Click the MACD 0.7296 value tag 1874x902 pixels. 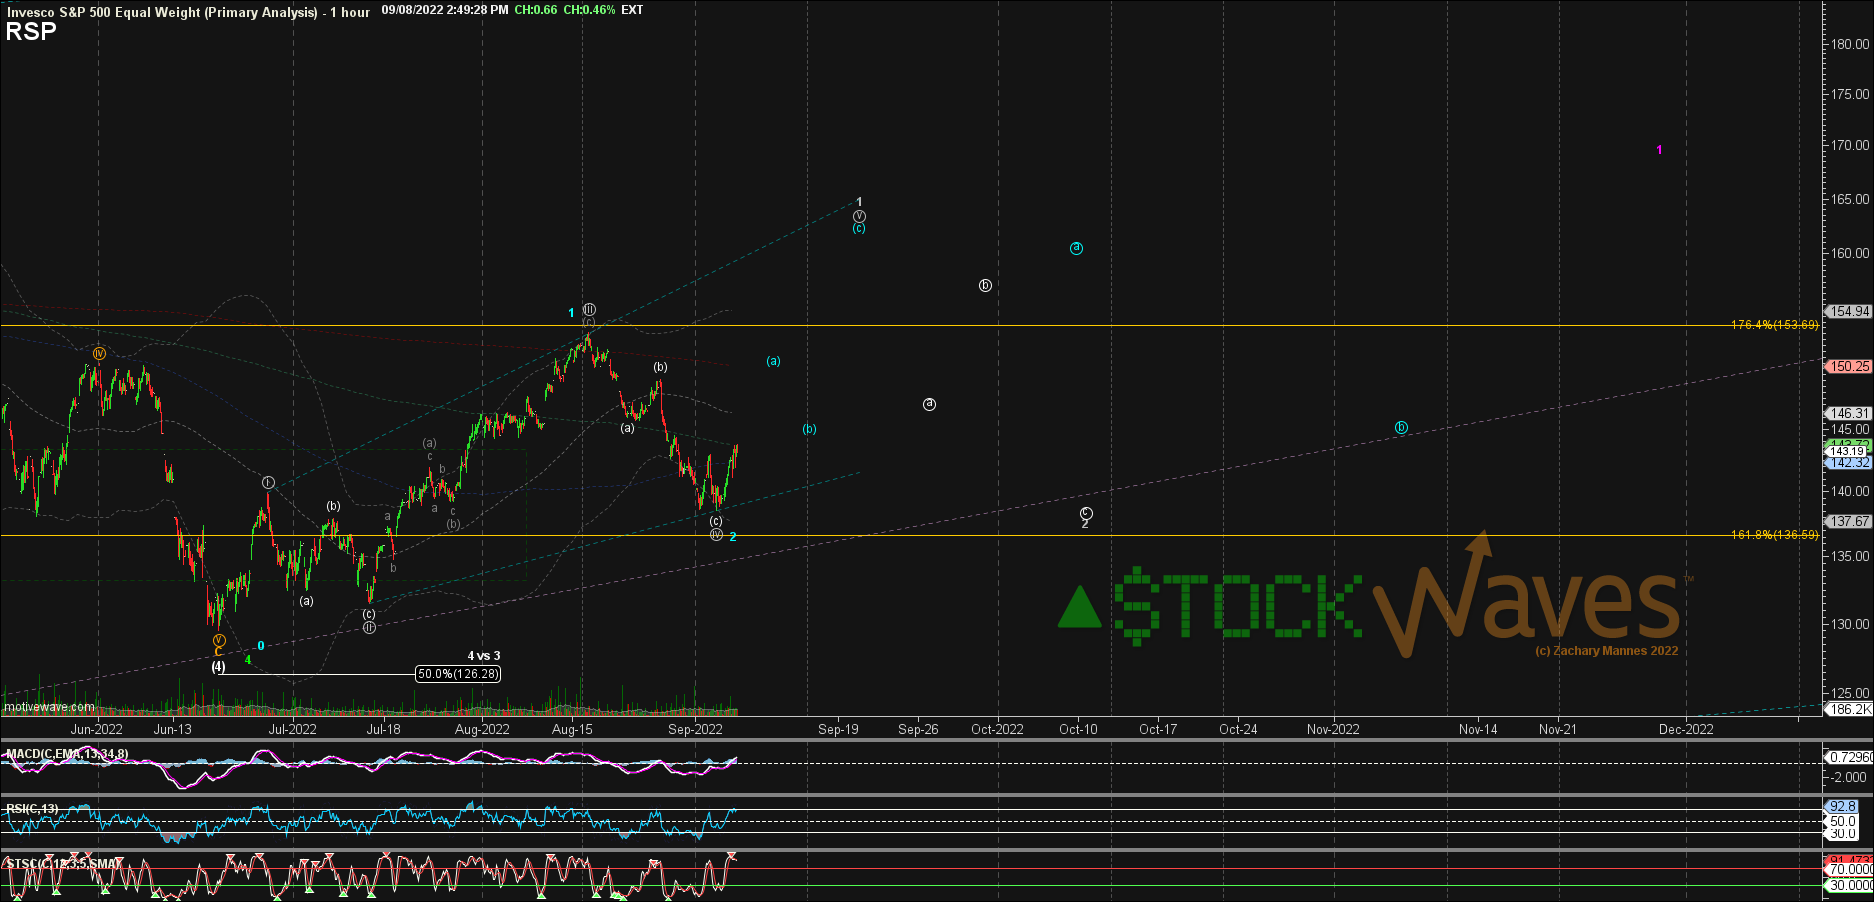click(x=1849, y=757)
